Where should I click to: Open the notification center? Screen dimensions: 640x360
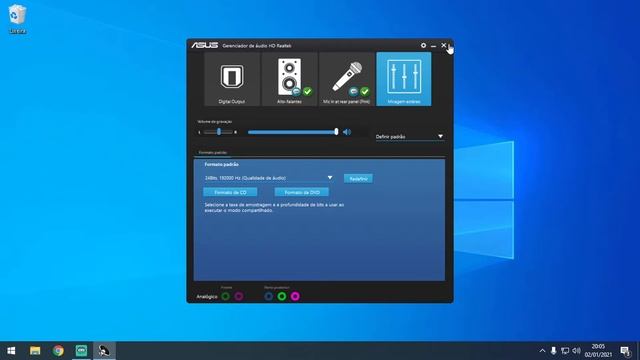coord(625,351)
